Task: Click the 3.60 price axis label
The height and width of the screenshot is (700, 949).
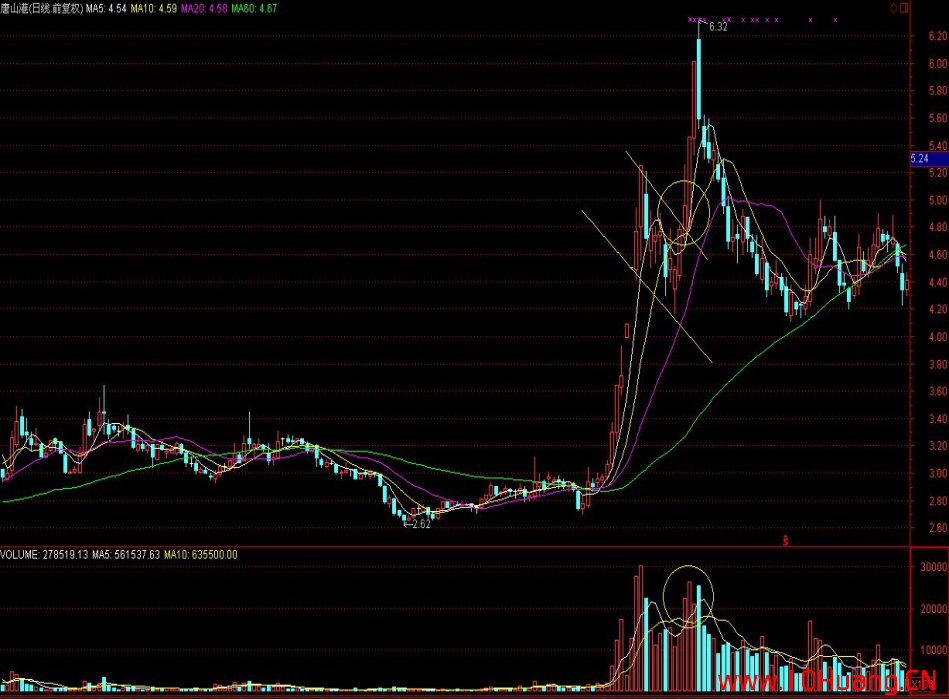Action: [x=938, y=391]
